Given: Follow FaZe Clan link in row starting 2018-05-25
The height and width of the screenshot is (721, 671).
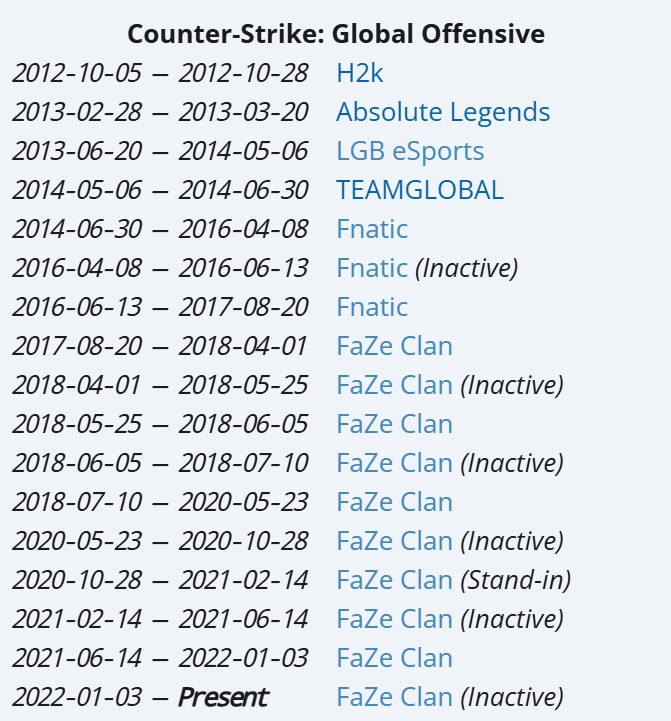Looking at the screenshot, I should 394,424.
